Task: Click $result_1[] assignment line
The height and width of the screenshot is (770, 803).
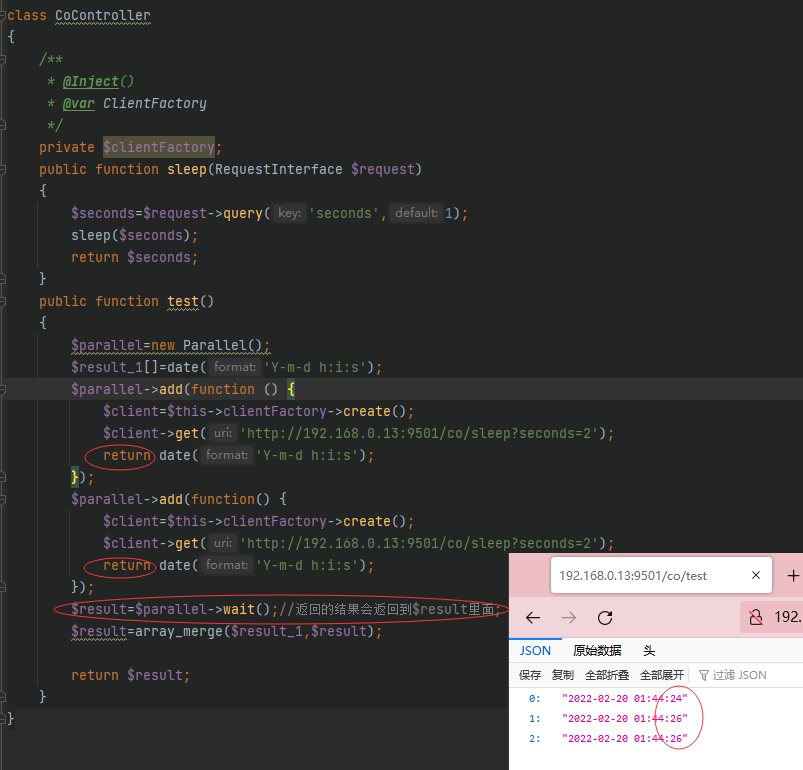Action: pos(226,368)
